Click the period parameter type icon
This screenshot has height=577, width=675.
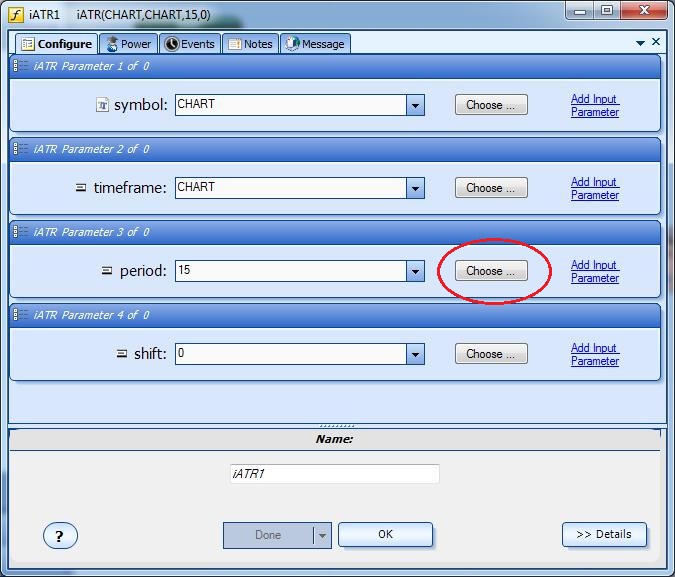107,271
